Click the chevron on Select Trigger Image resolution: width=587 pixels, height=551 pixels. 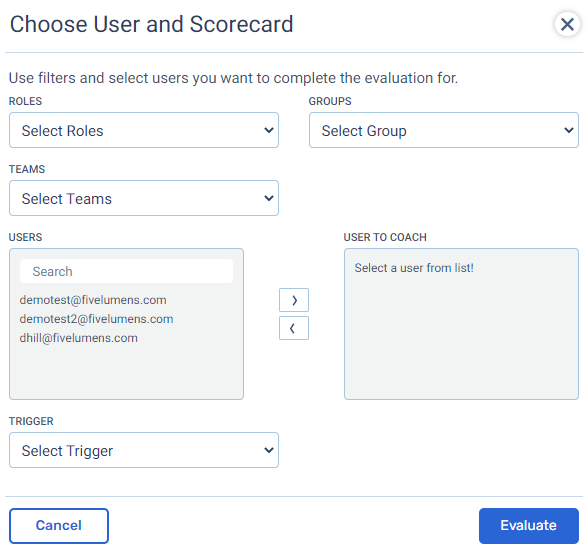269,450
